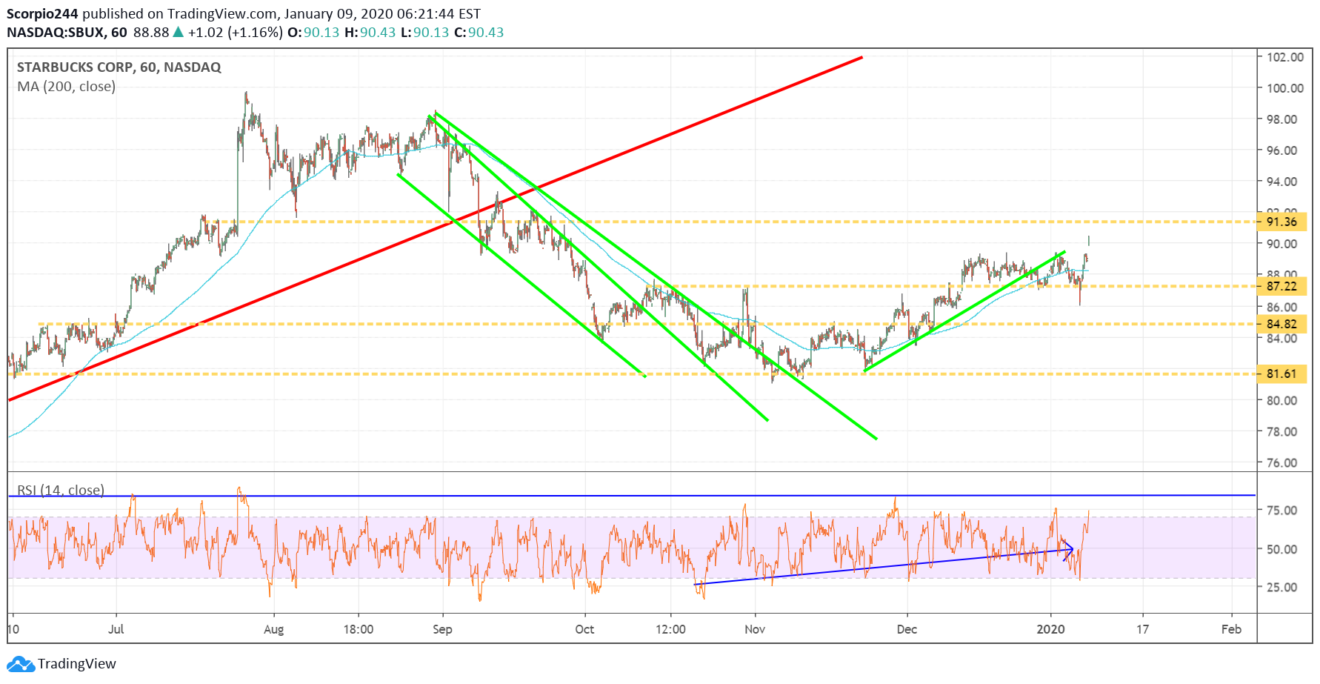Image resolution: width=1320 pixels, height=684 pixels.
Task: Click the 12:00 label on time axis
Action: [x=671, y=630]
